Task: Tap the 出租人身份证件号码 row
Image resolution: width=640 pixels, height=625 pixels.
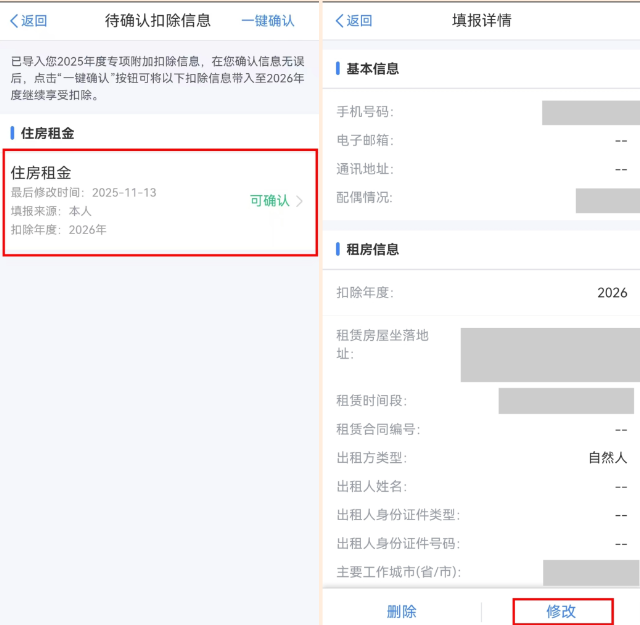Action: point(482,544)
